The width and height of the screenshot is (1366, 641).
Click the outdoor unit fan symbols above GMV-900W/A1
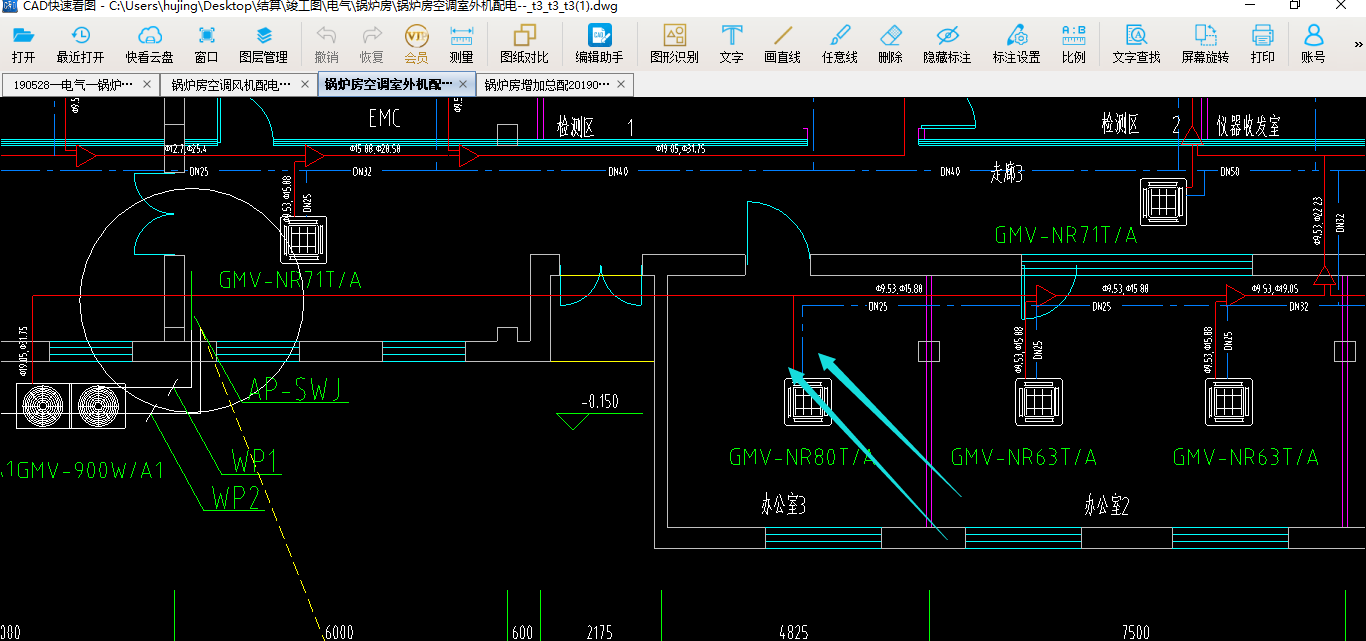pos(71,407)
